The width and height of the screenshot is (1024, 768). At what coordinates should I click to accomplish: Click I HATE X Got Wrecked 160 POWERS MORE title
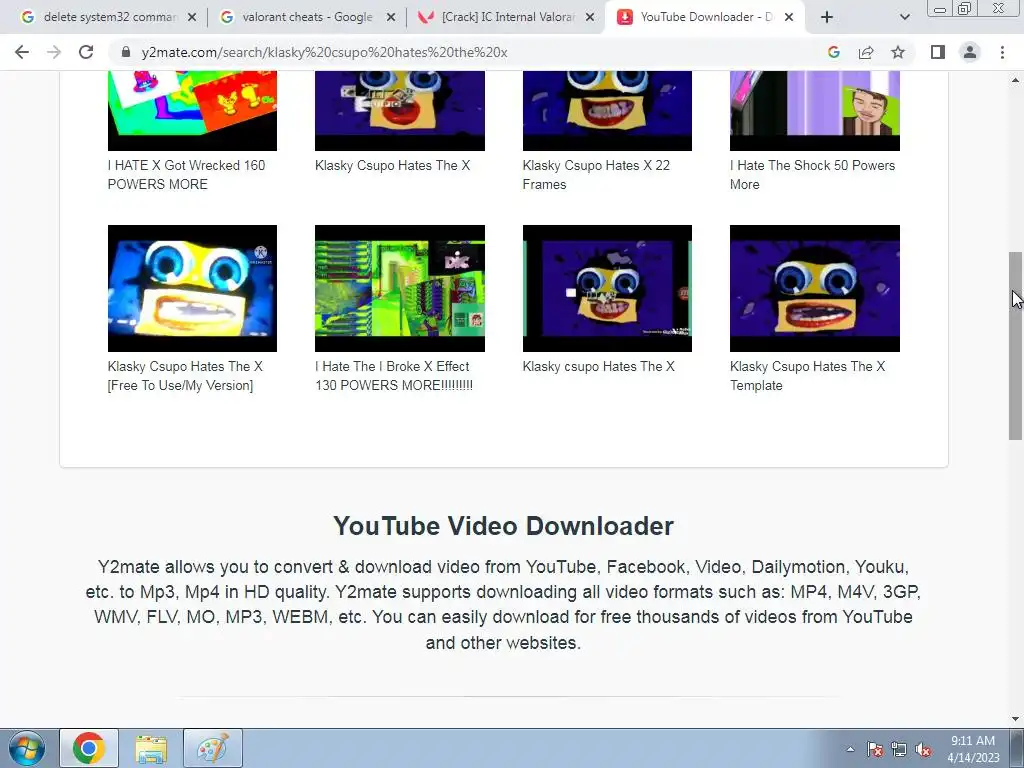pyautogui.click(x=186, y=175)
